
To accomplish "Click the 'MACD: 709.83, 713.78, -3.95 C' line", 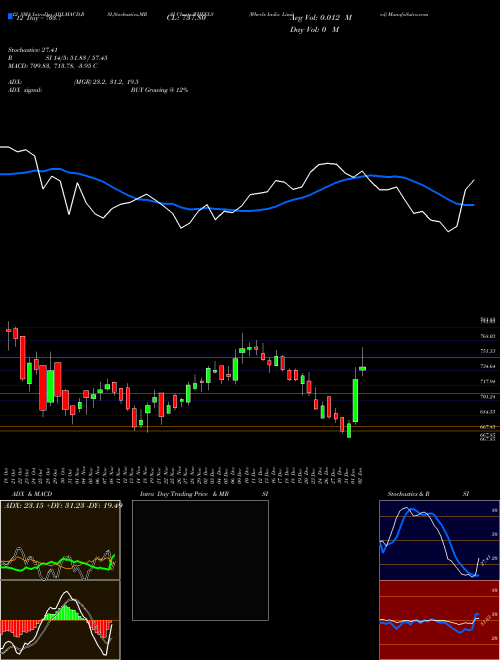I will (x=53, y=66).
